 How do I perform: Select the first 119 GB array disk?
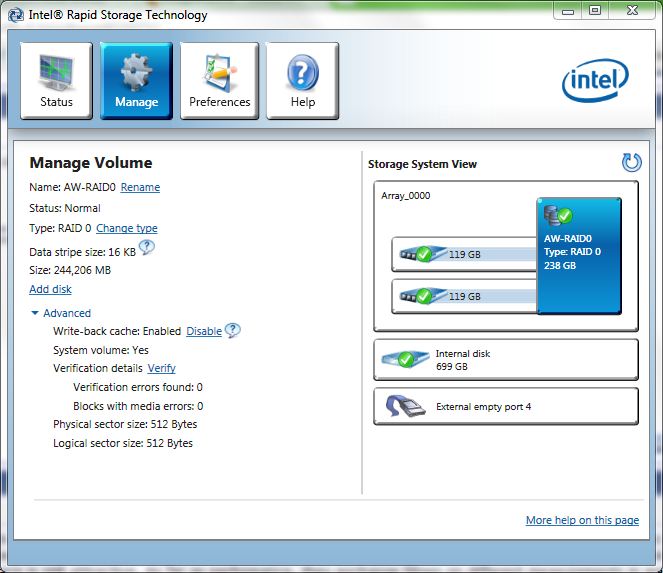[x=464, y=254]
